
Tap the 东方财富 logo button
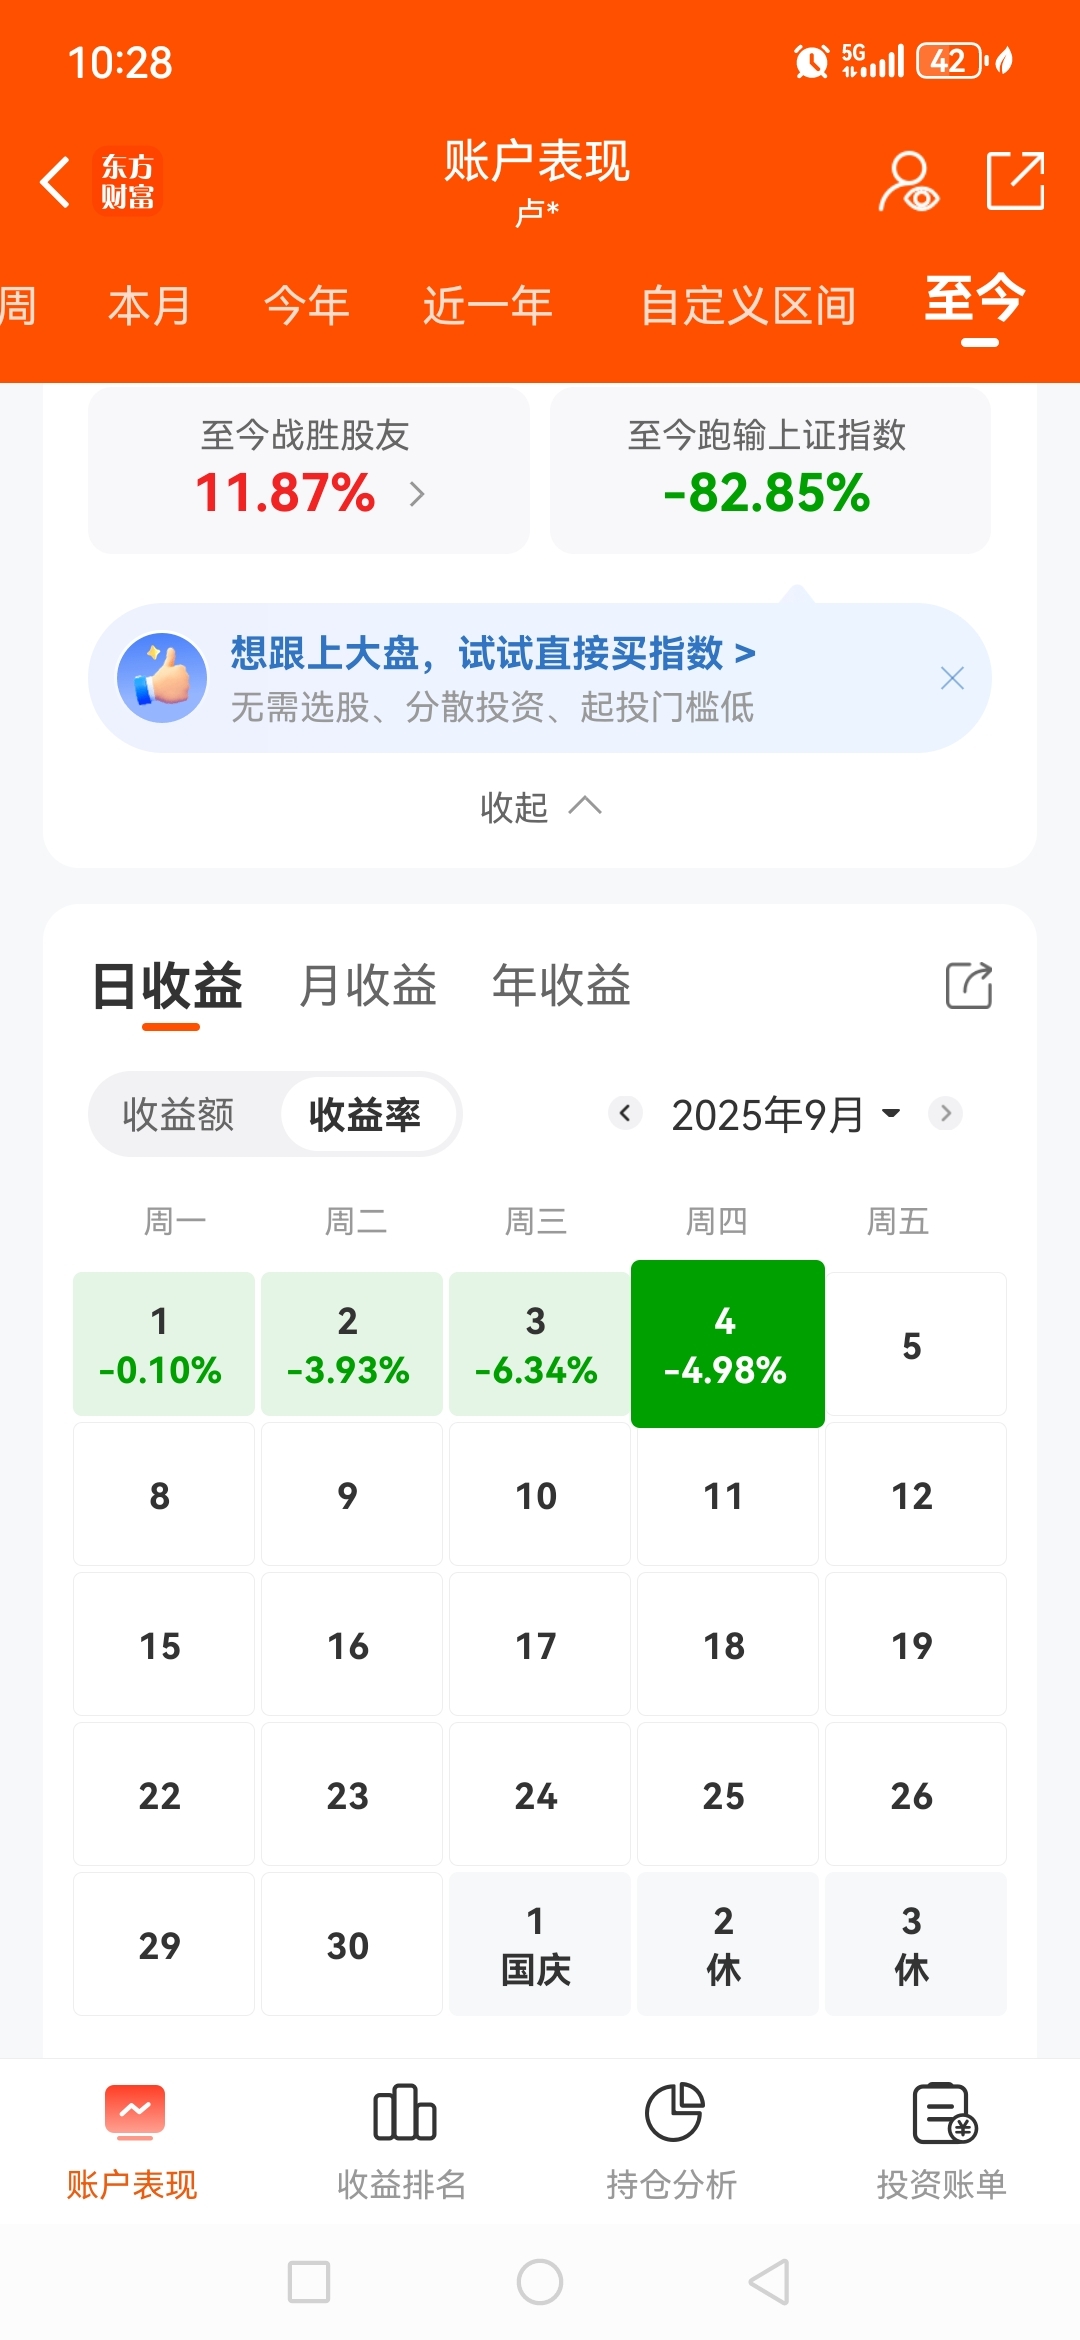[128, 182]
